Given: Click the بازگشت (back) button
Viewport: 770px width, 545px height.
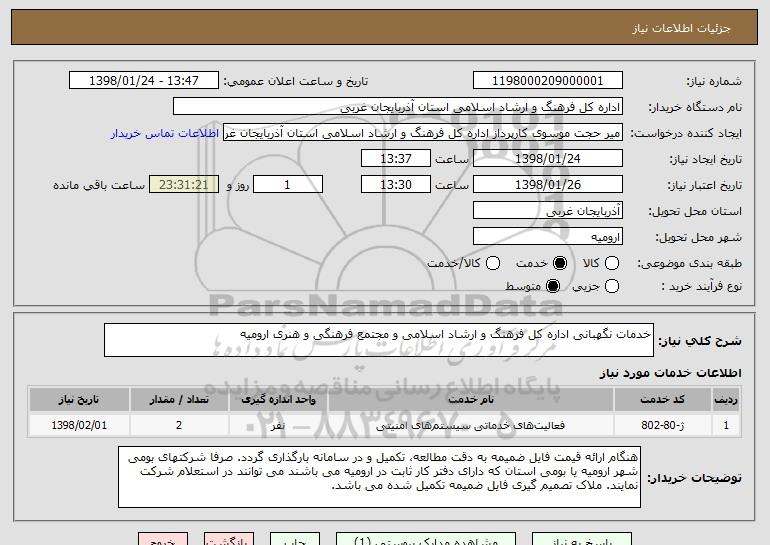Looking at the screenshot, I should point(229,540).
